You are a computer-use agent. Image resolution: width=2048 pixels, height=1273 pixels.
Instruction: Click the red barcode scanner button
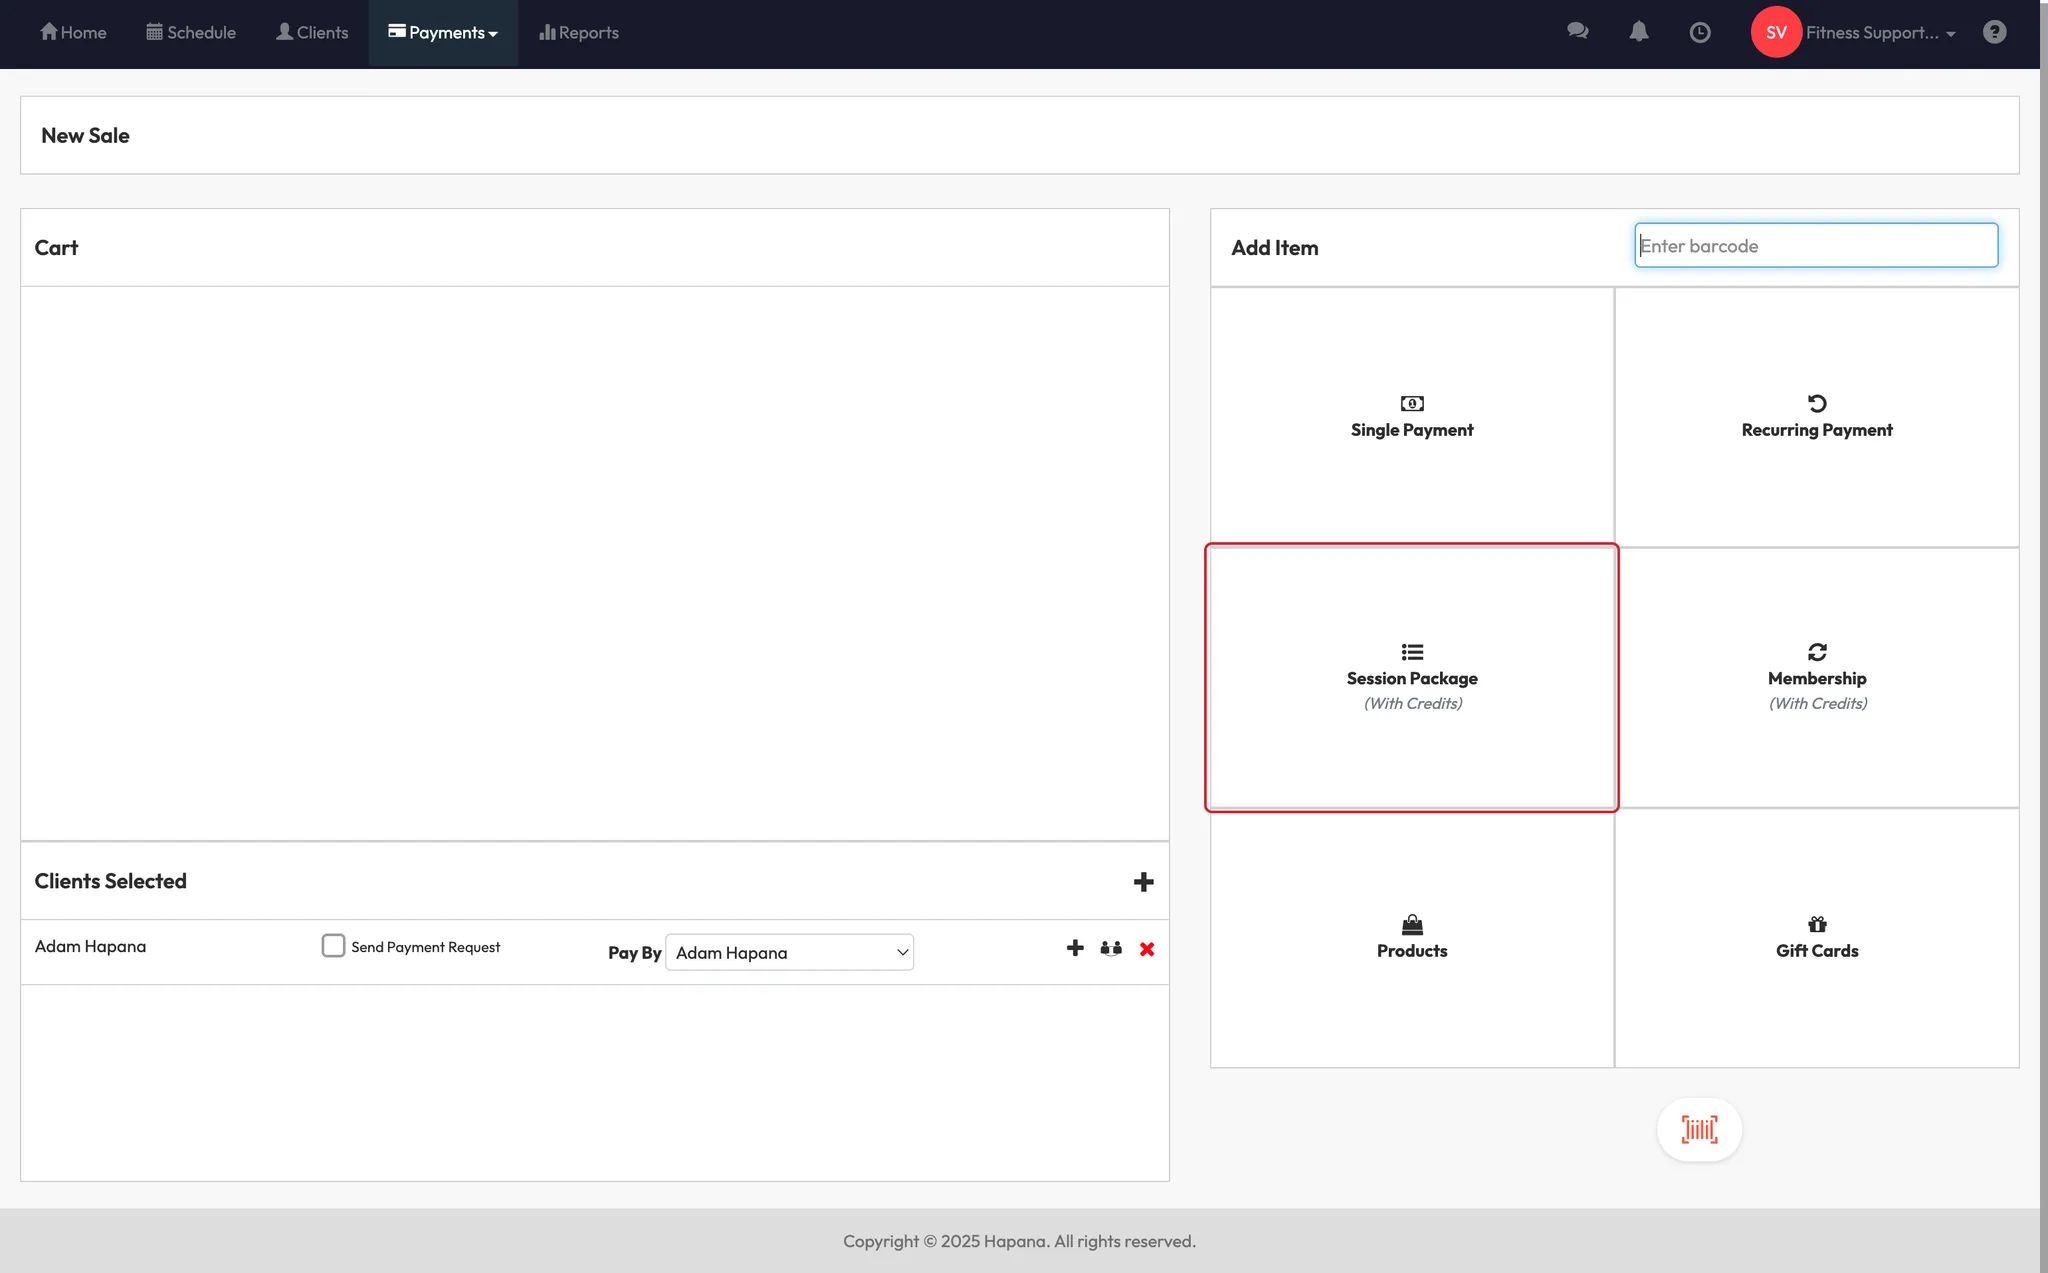coord(1699,1130)
